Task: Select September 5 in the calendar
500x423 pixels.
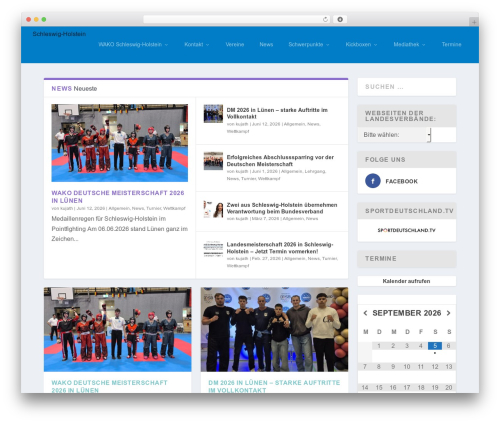Action: tap(435, 346)
